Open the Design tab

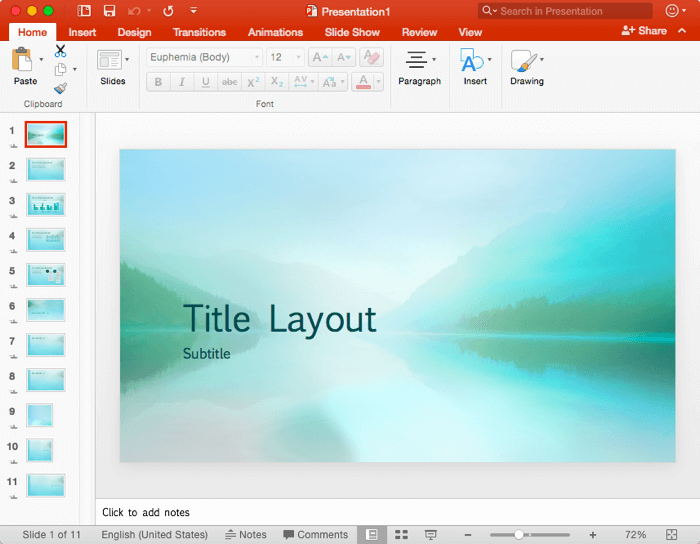(x=134, y=32)
